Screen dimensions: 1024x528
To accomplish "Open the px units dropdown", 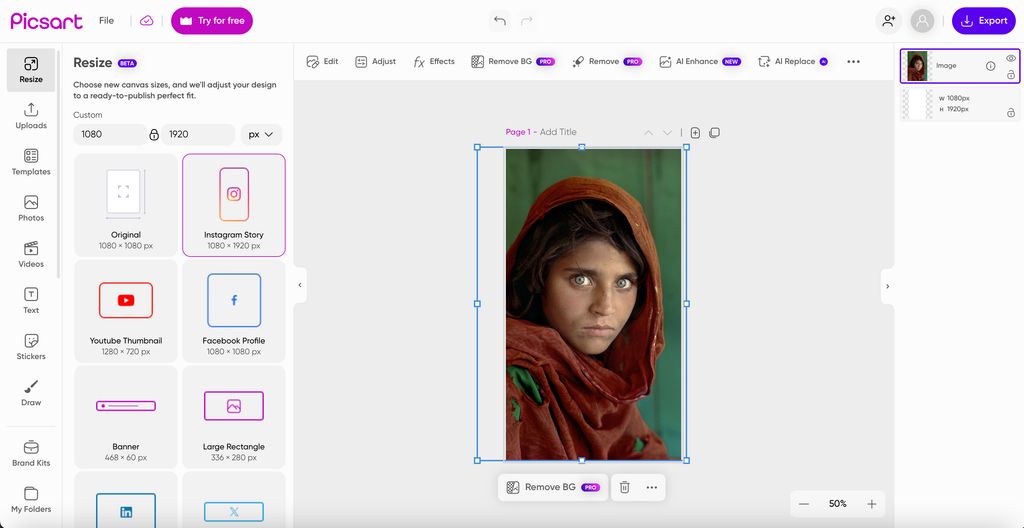I will point(261,134).
